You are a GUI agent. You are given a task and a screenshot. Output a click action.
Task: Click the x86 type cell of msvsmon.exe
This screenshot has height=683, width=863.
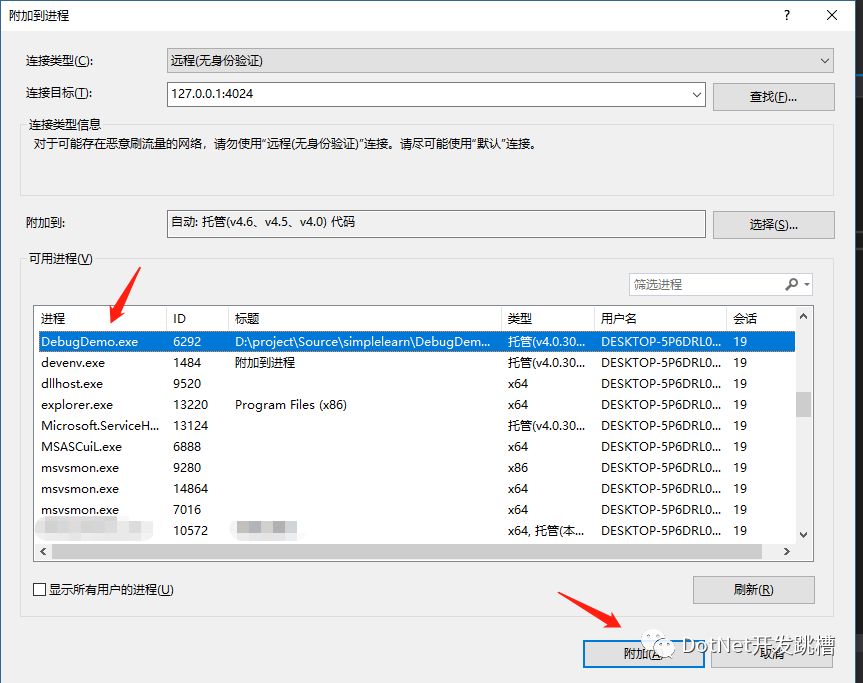[x=517, y=468]
